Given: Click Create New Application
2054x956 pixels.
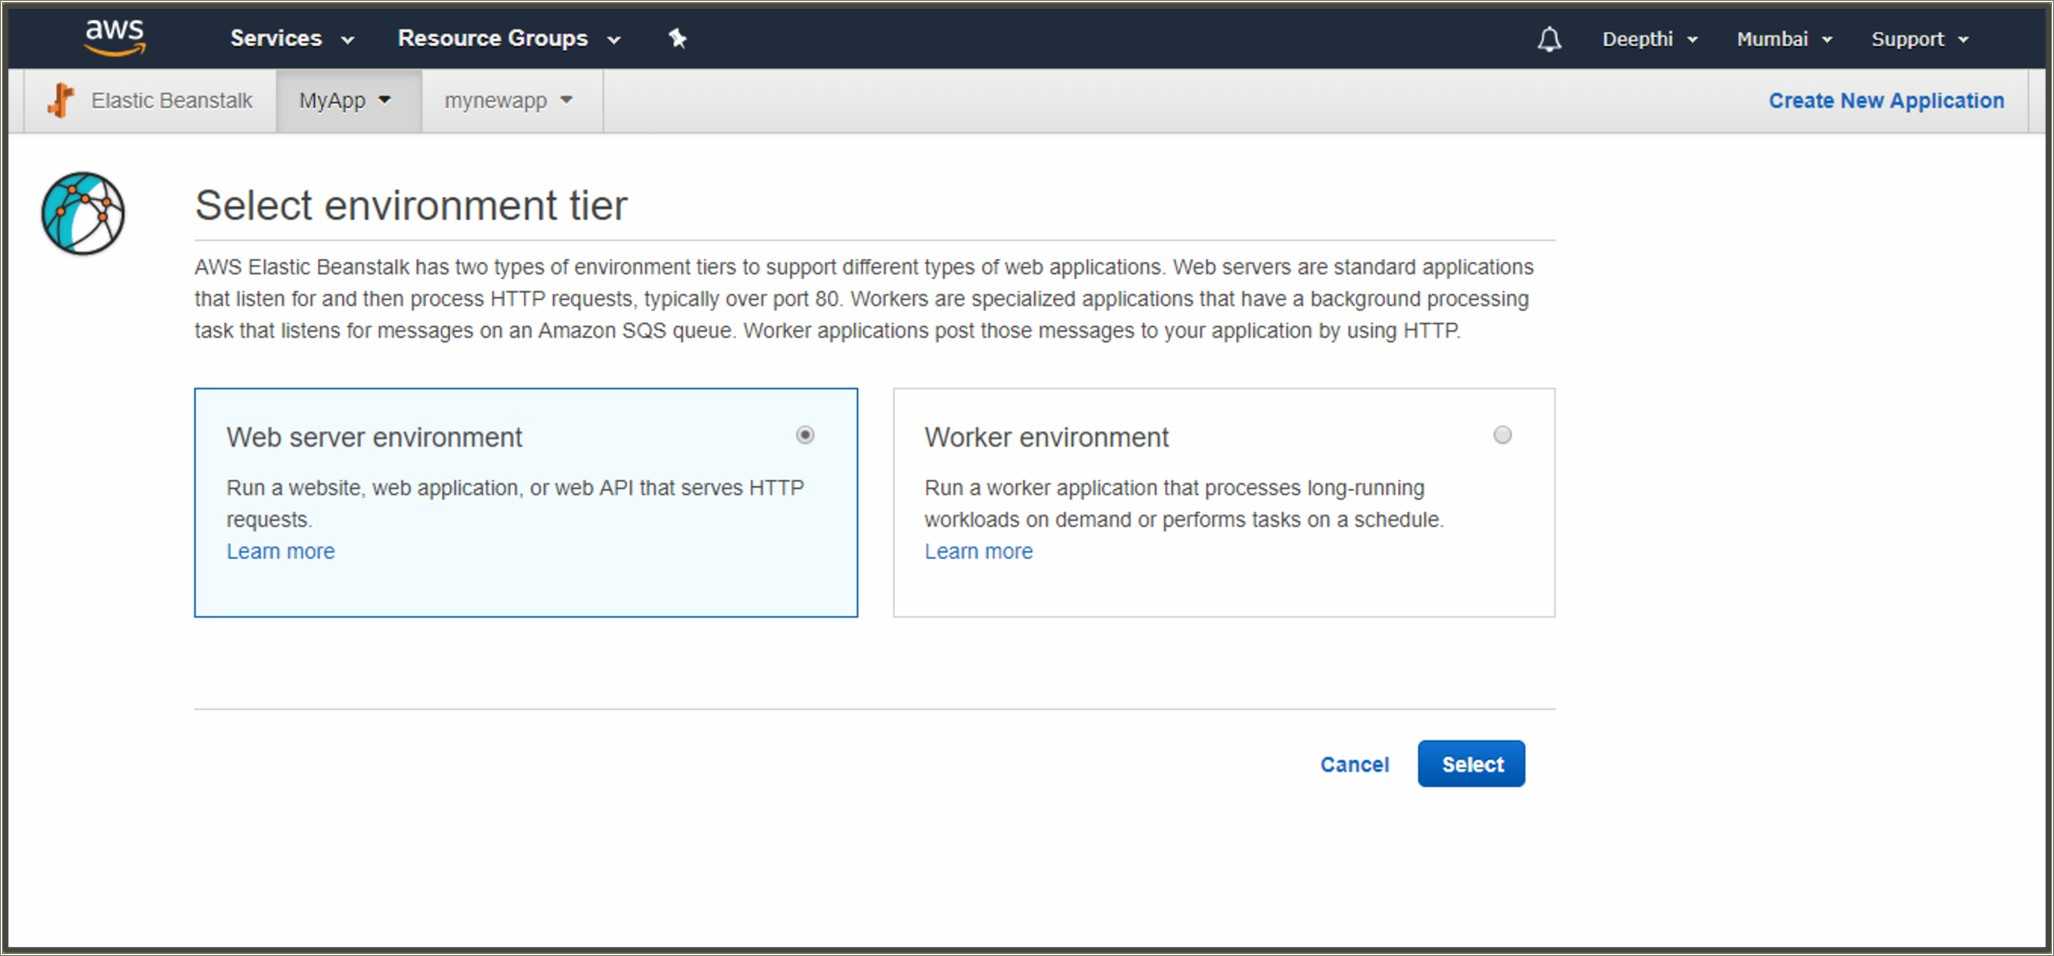Looking at the screenshot, I should click(x=1885, y=100).
